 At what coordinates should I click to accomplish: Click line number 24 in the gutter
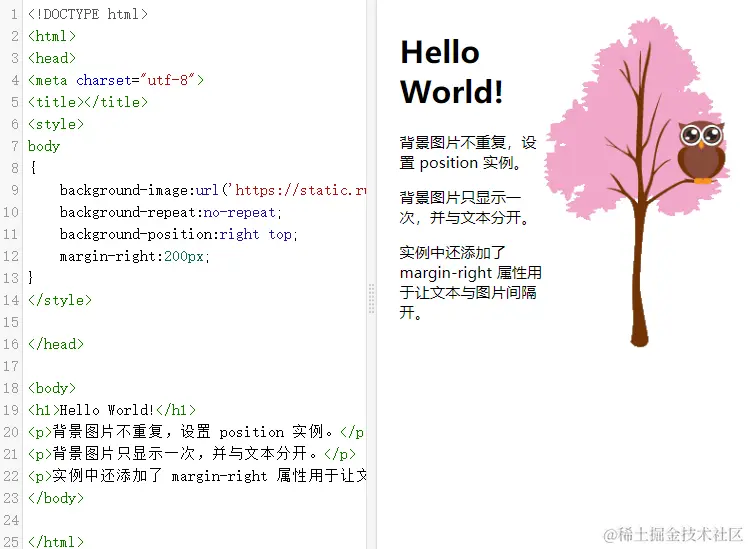tap(11, 519)
